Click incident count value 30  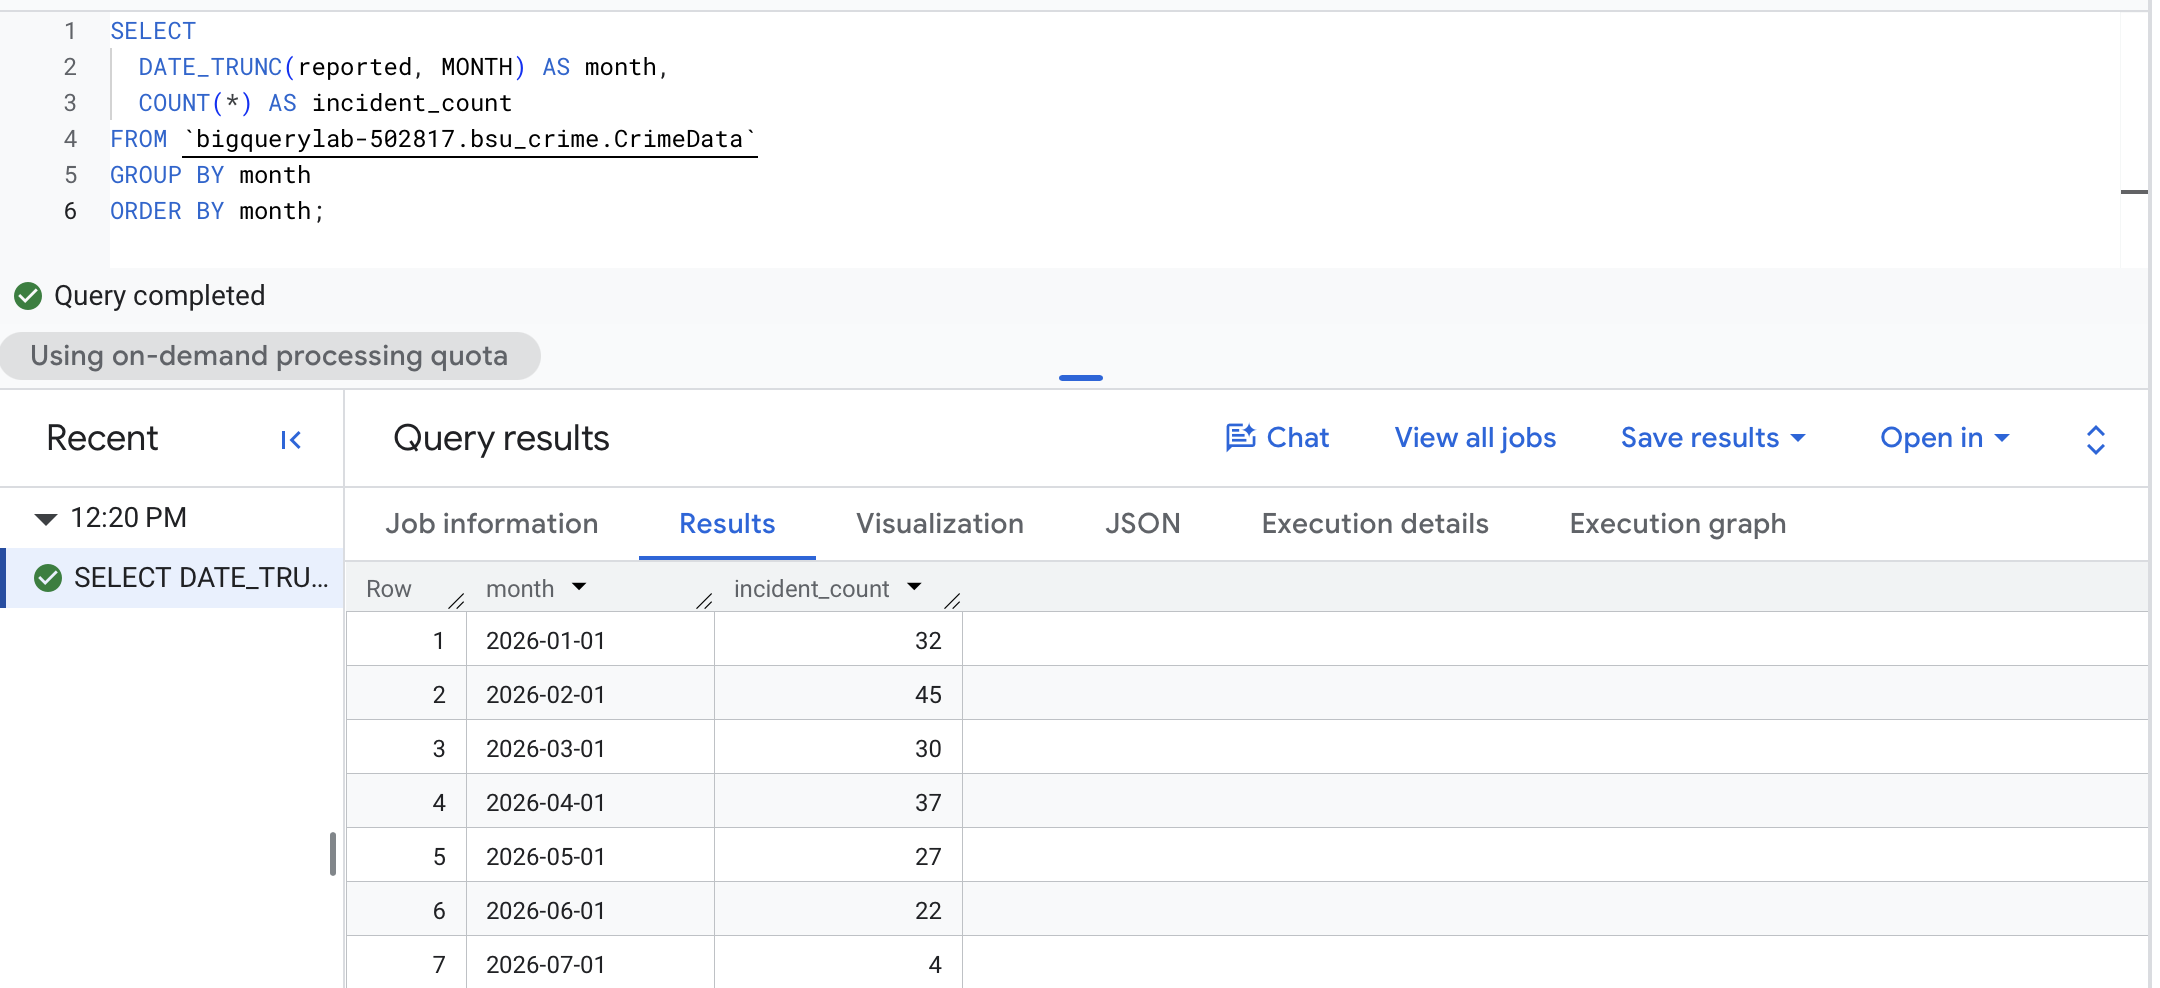coord(928,749)
